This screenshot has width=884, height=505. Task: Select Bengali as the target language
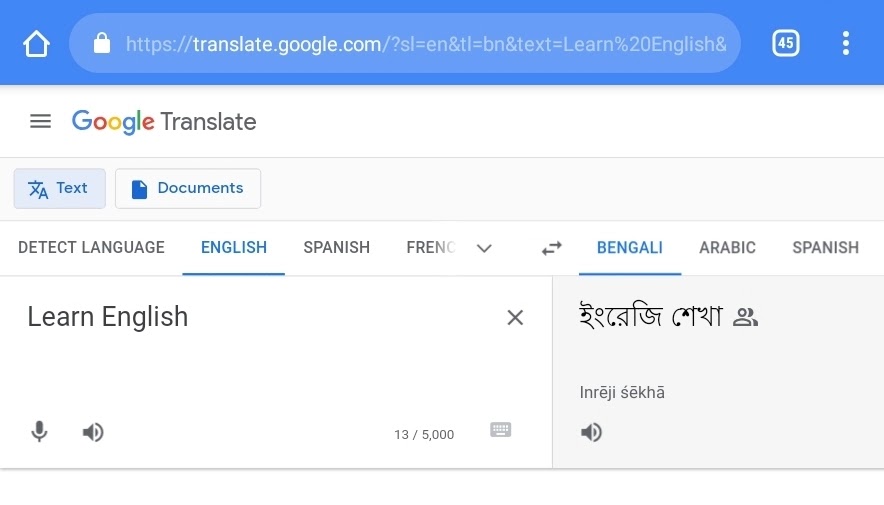pos(629,248)
